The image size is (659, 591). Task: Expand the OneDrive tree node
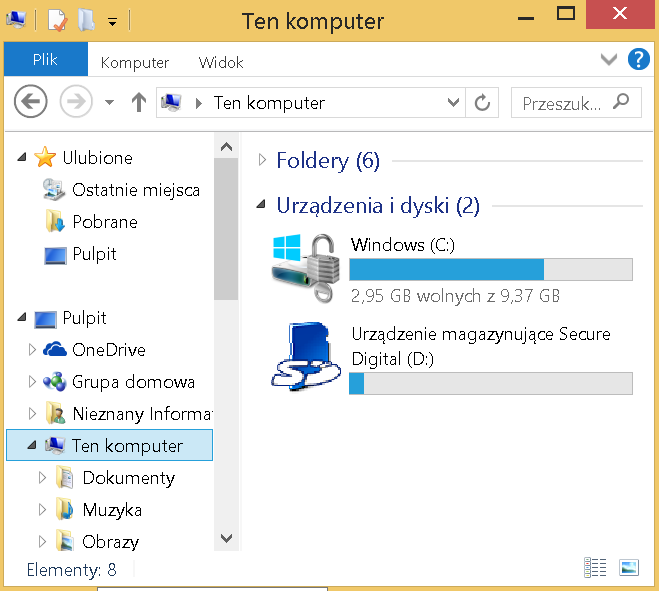(x=32, y=350)
